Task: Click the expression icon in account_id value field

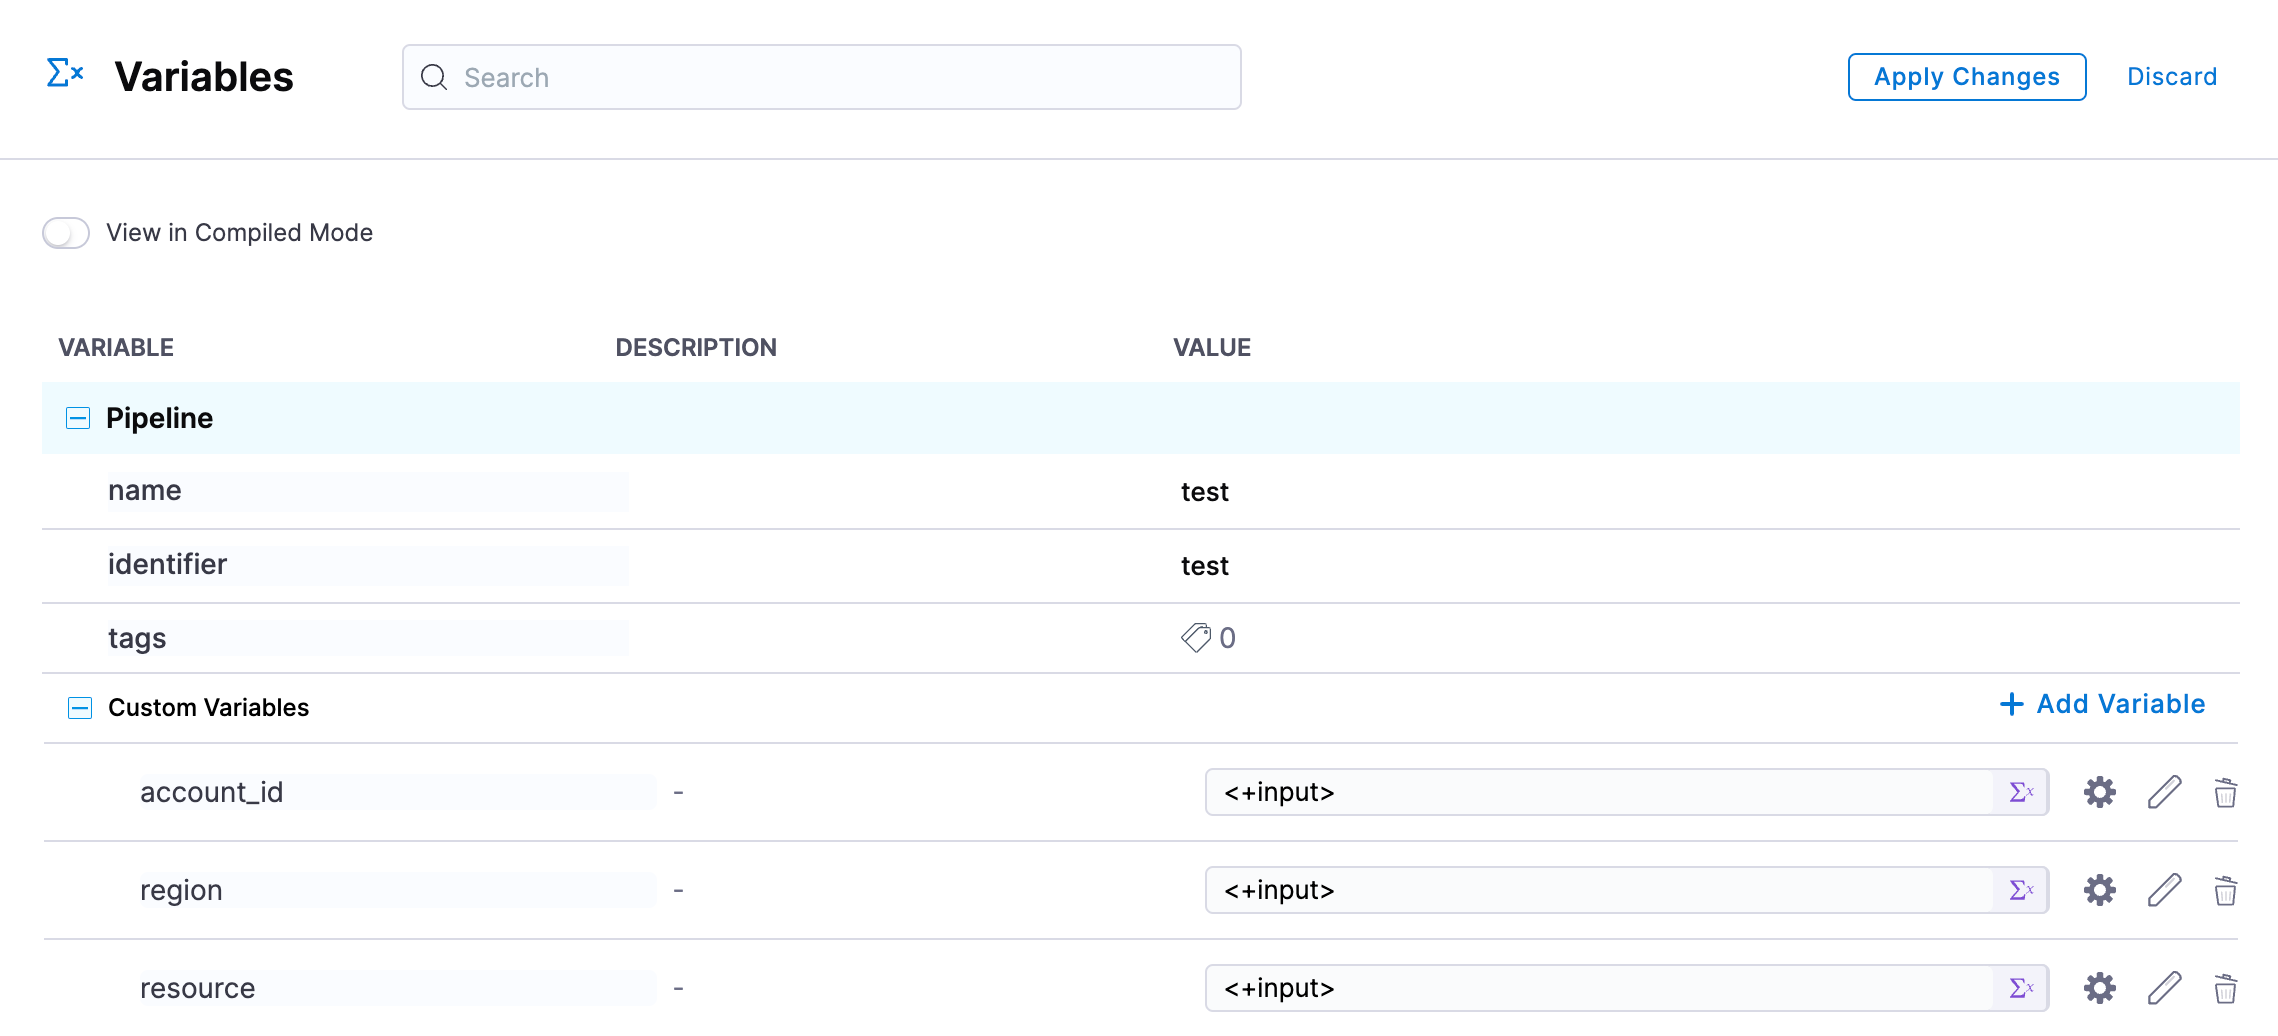Action: tap(2021, 792)
